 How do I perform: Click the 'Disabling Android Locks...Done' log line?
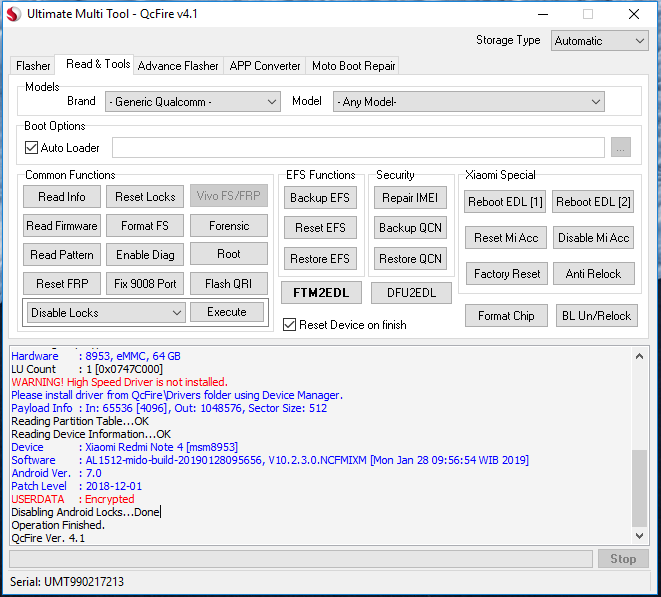coord(86,512)
